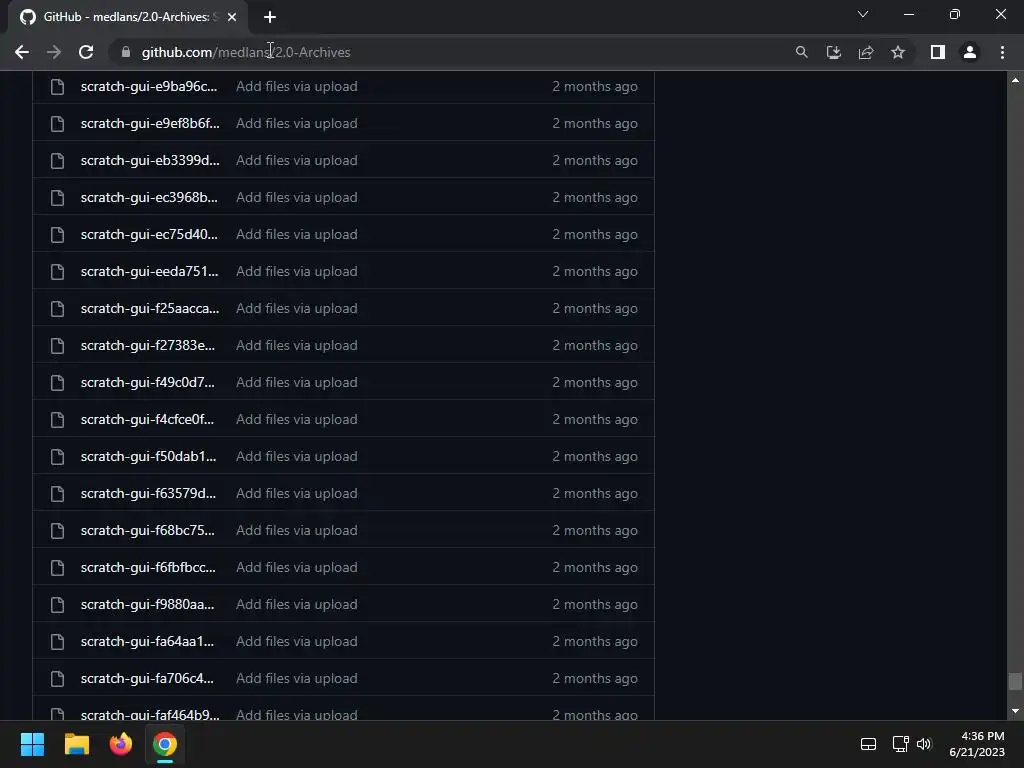Open commit message for scratch-gui-f27383e row
1024x768 pixels.
click(296, 345)
